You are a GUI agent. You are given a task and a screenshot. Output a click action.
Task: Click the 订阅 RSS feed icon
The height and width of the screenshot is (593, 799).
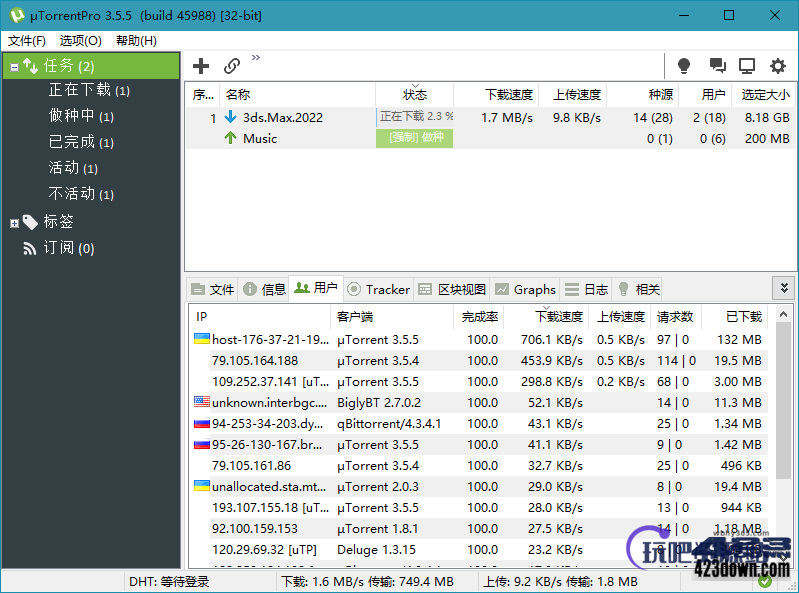pyautogui.click(x=30, y=248)
